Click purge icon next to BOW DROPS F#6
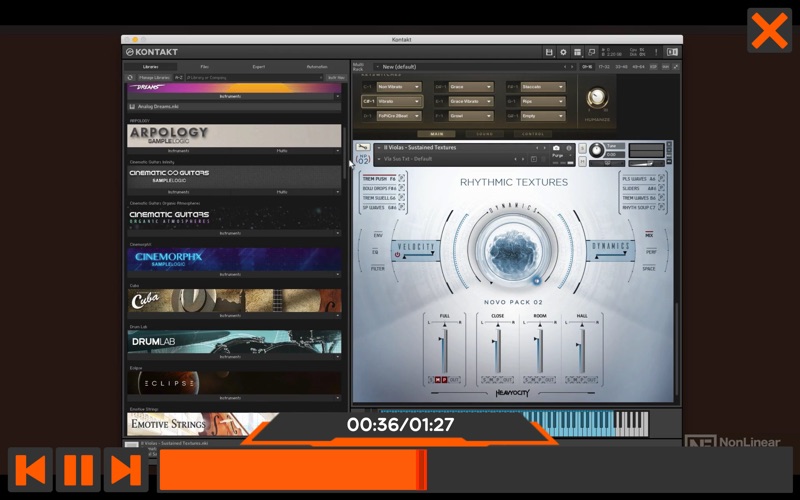The height and width of the screenshot is (500, 800). [402, 188]
